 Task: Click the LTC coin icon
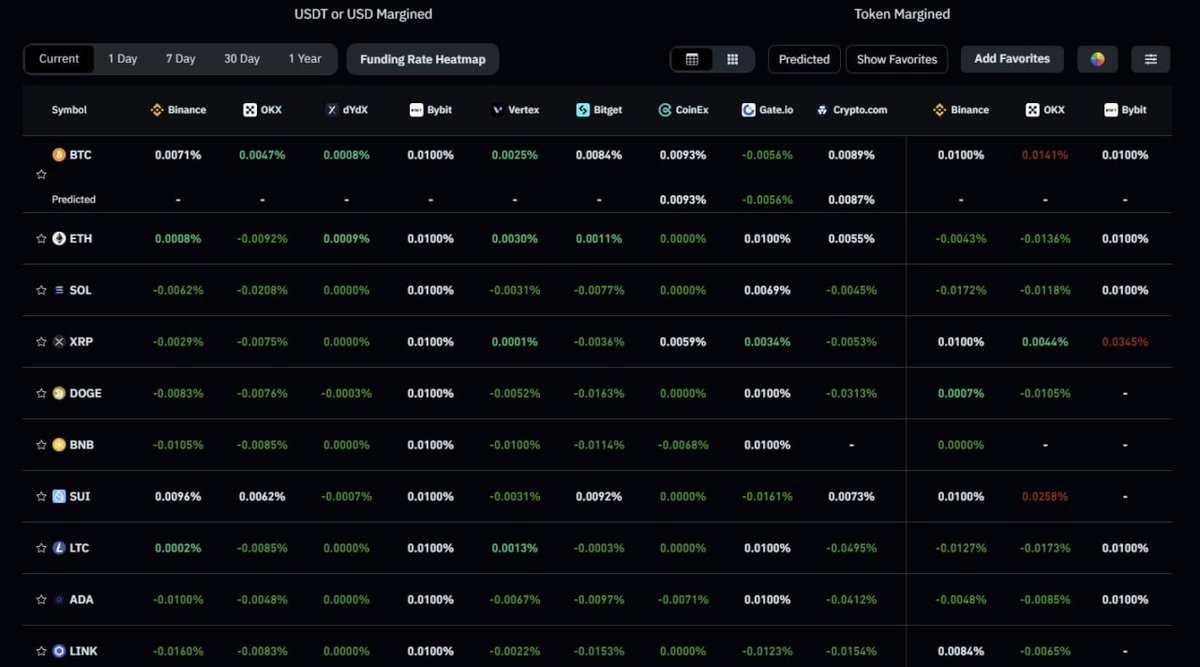tap(59, 548)
